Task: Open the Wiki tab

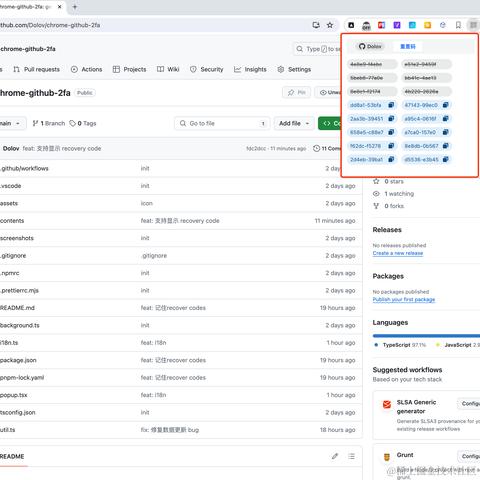Action: pyautogui.click(x=168, y=69)
